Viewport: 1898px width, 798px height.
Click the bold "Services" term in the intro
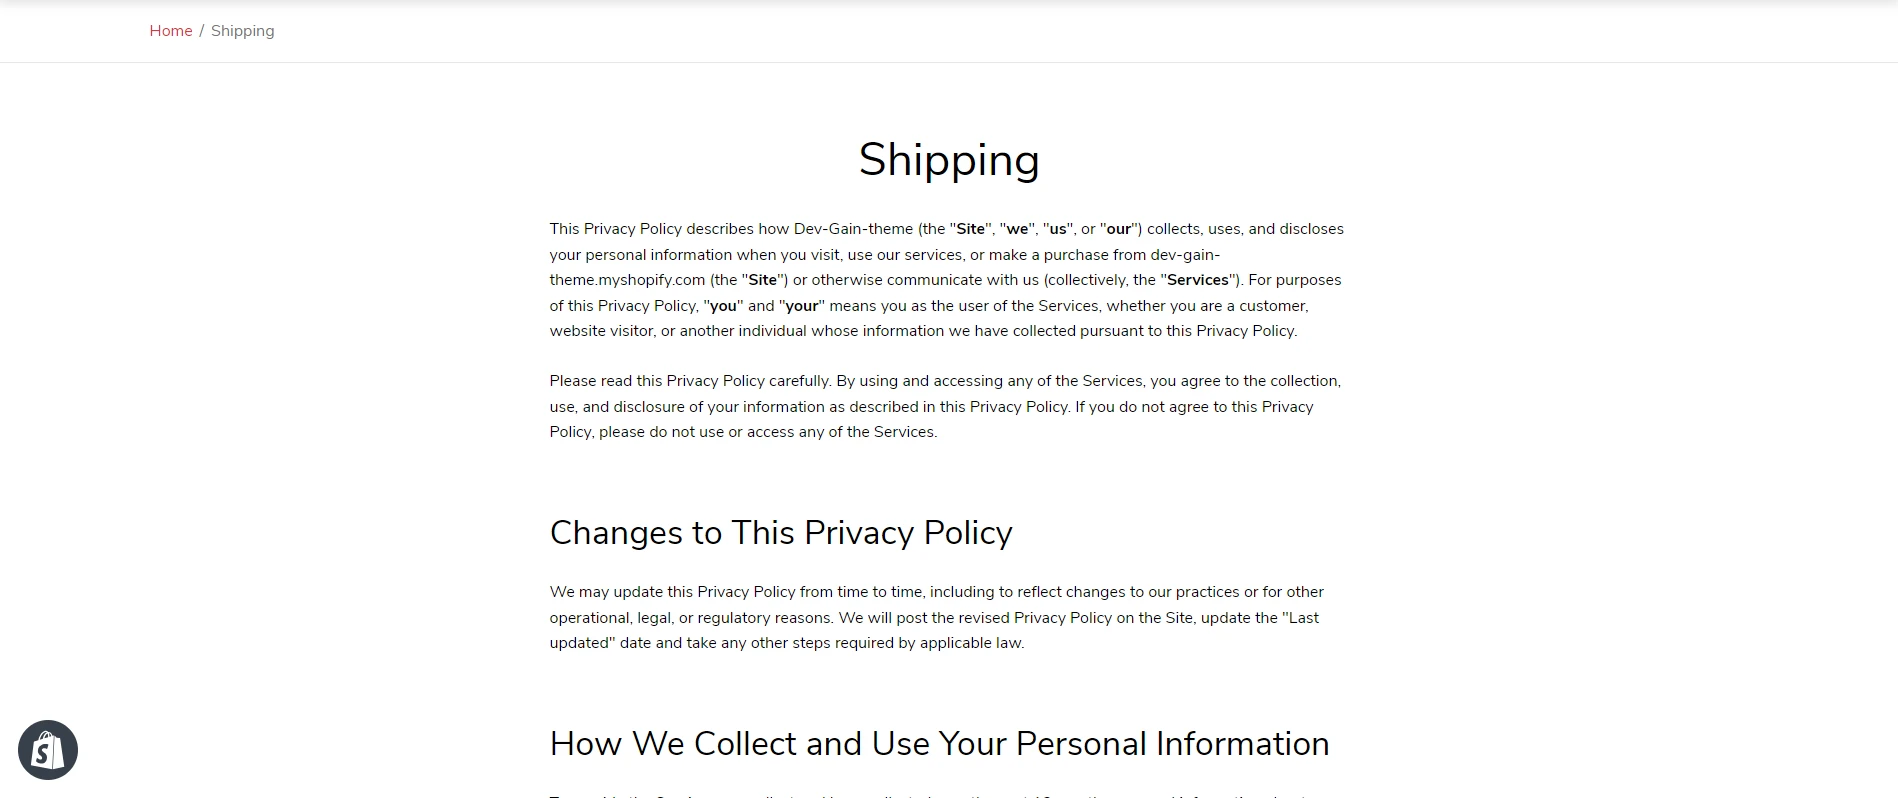[x=1197, y=280]
